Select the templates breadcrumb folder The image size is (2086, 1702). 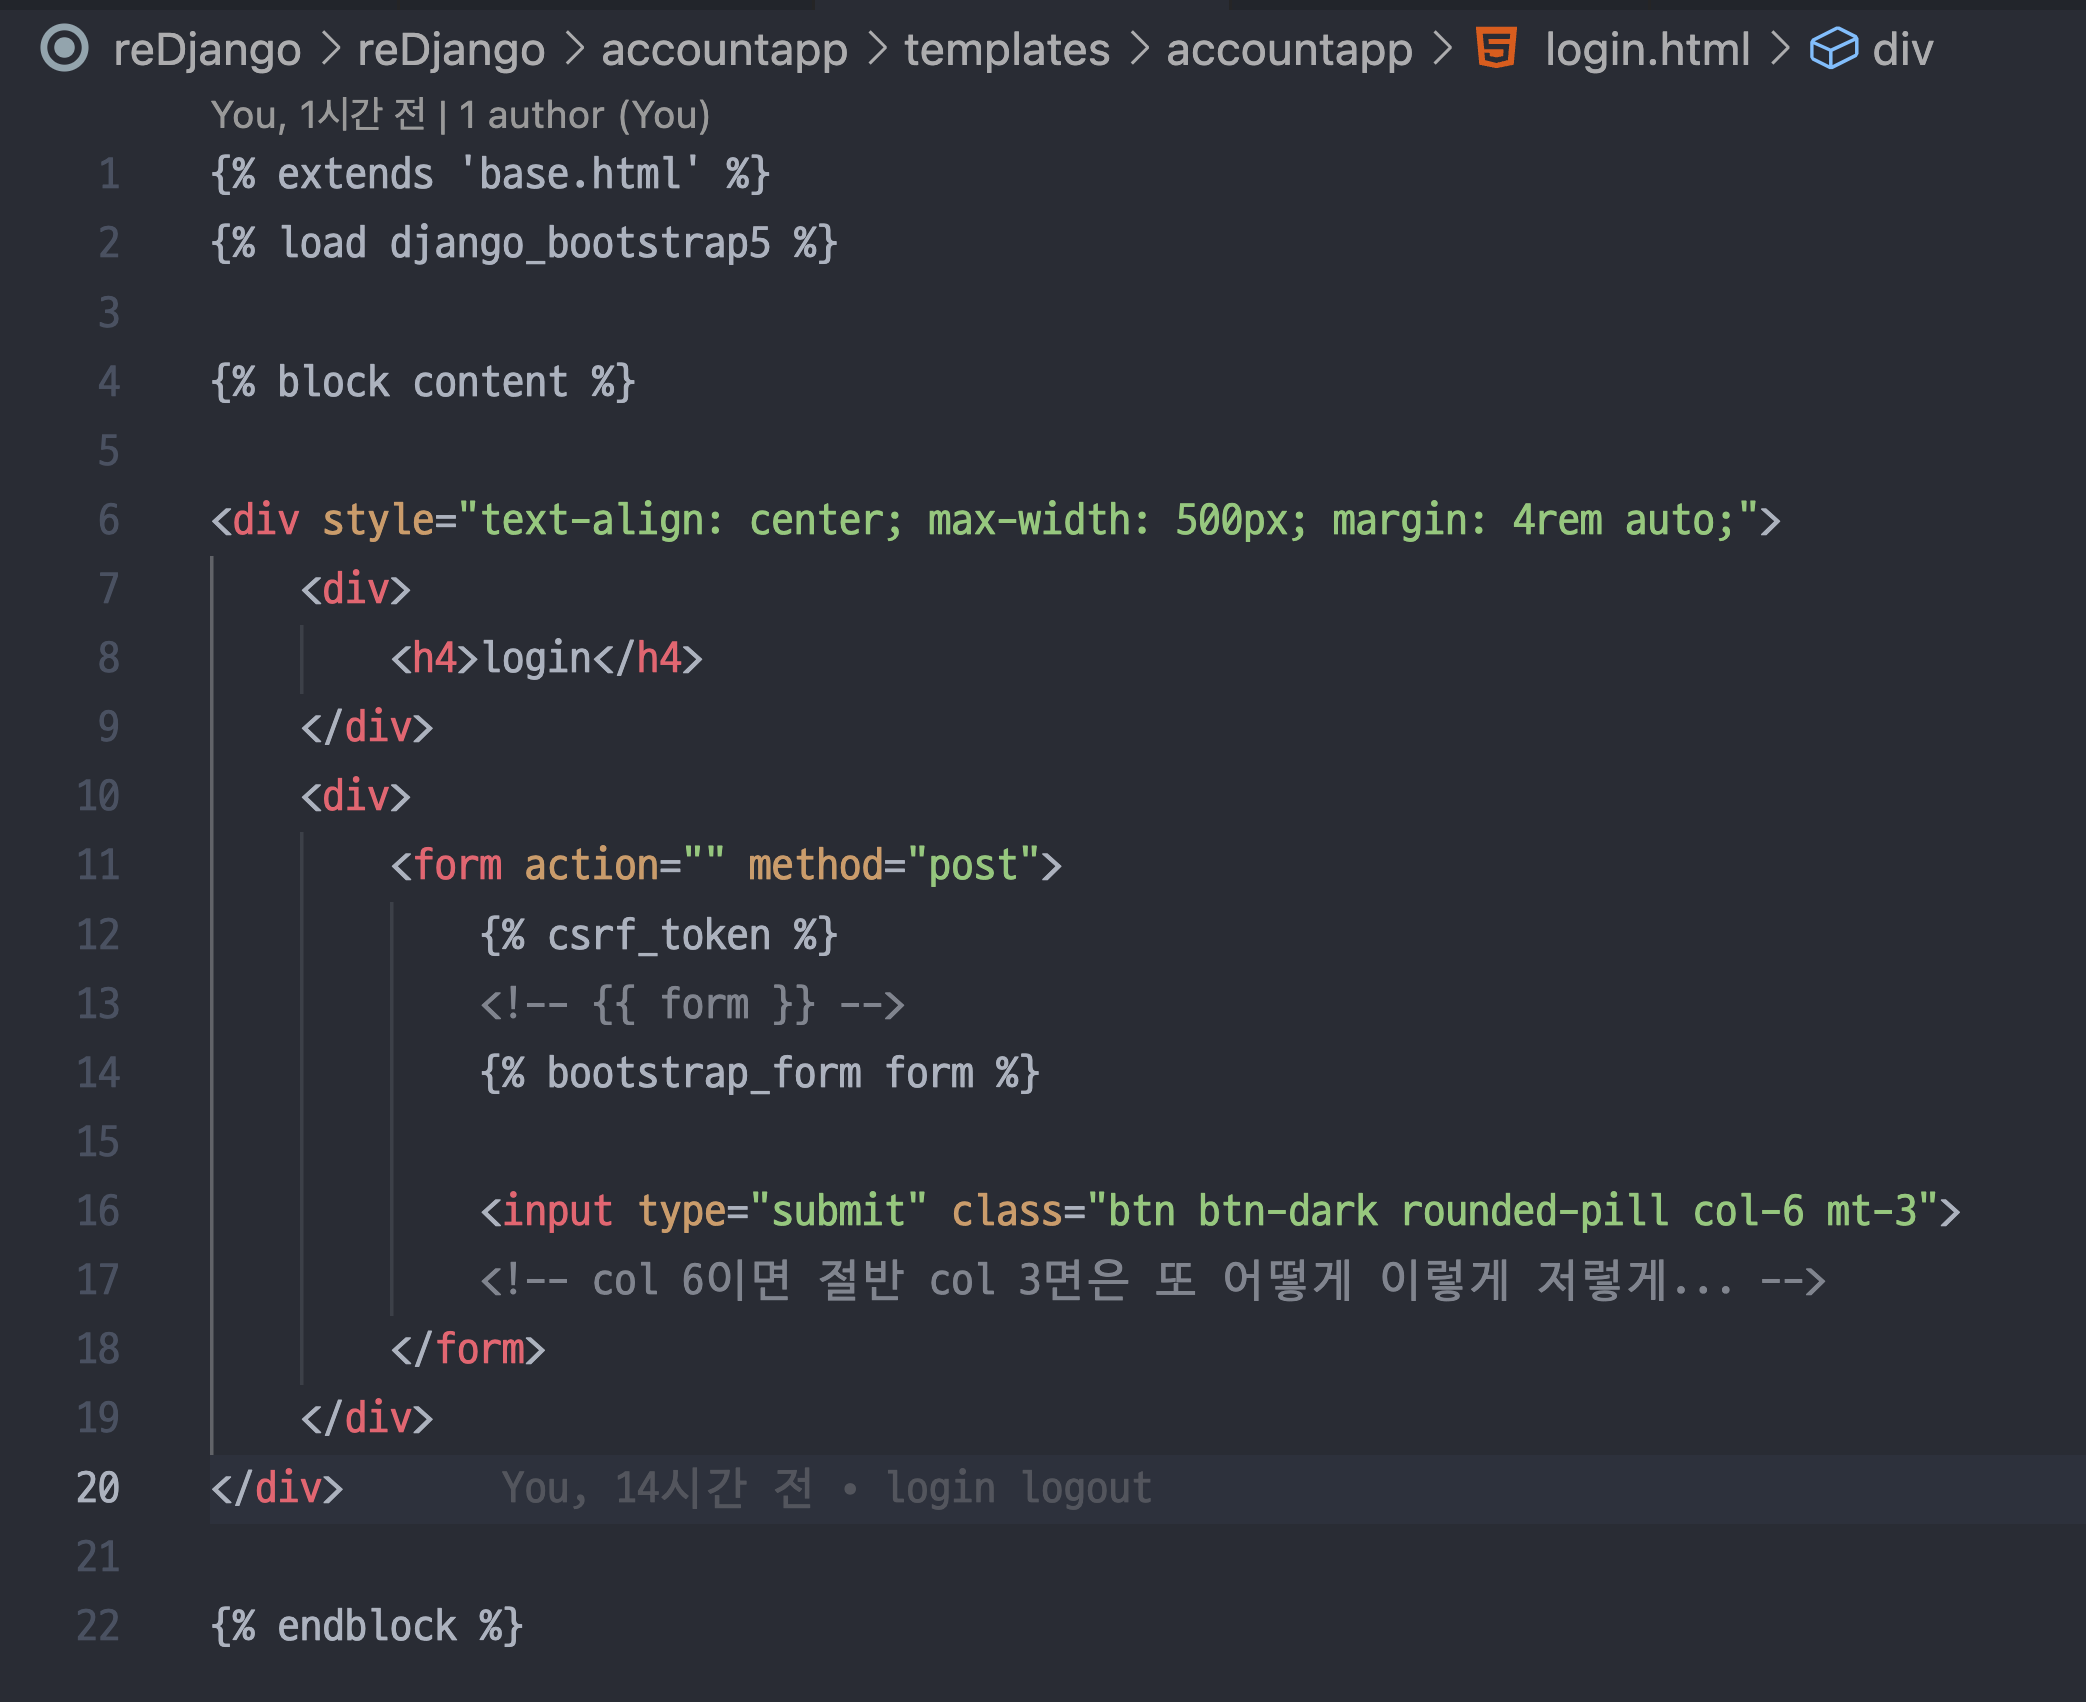tap(1007, 49)
